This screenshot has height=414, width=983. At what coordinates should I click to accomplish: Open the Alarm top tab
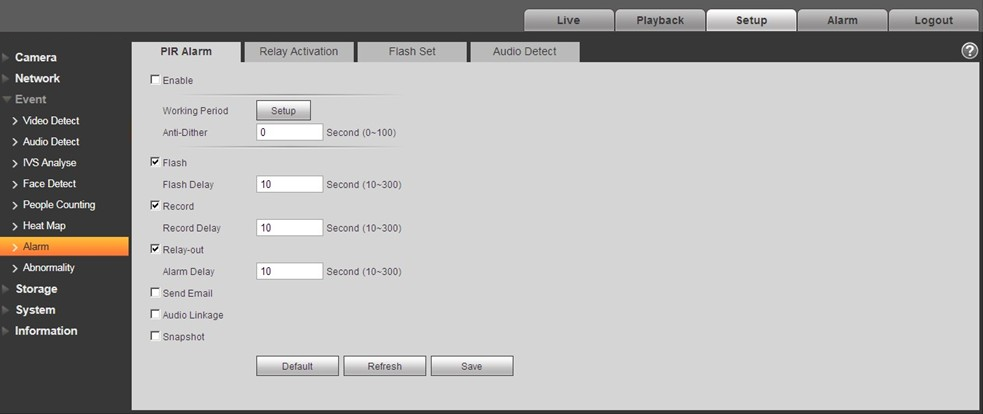coord(843,20)
